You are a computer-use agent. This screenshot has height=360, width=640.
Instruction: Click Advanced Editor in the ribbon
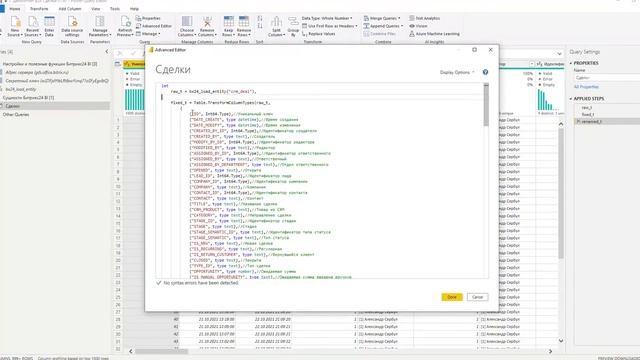tap(154, 26)
